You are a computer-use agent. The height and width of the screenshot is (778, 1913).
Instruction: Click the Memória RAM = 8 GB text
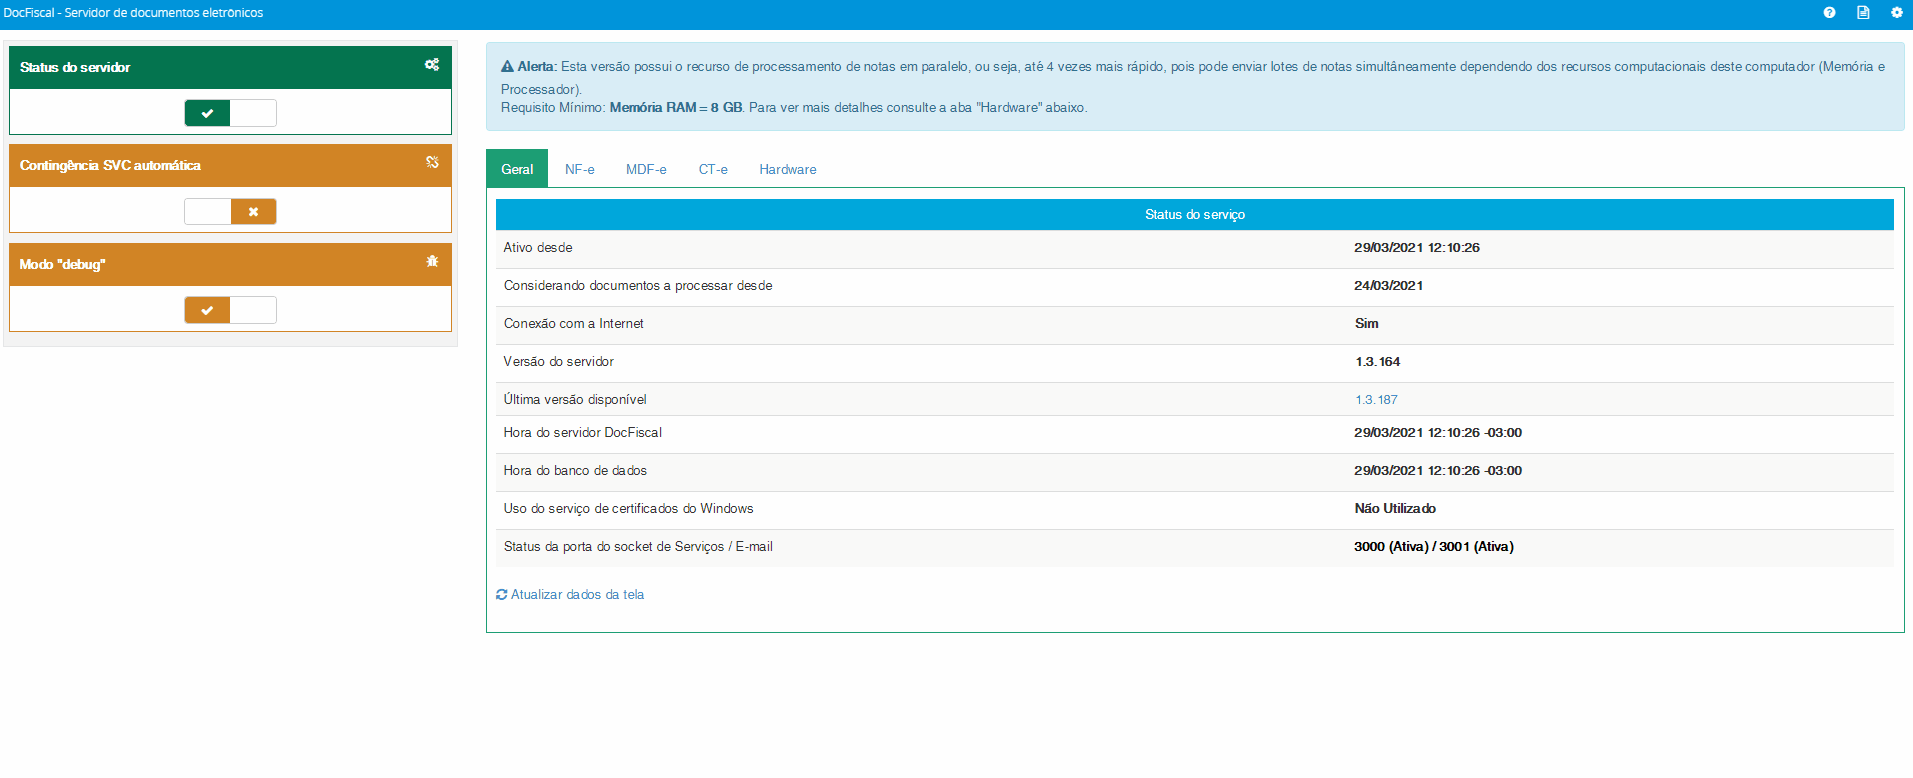(676, 108)
